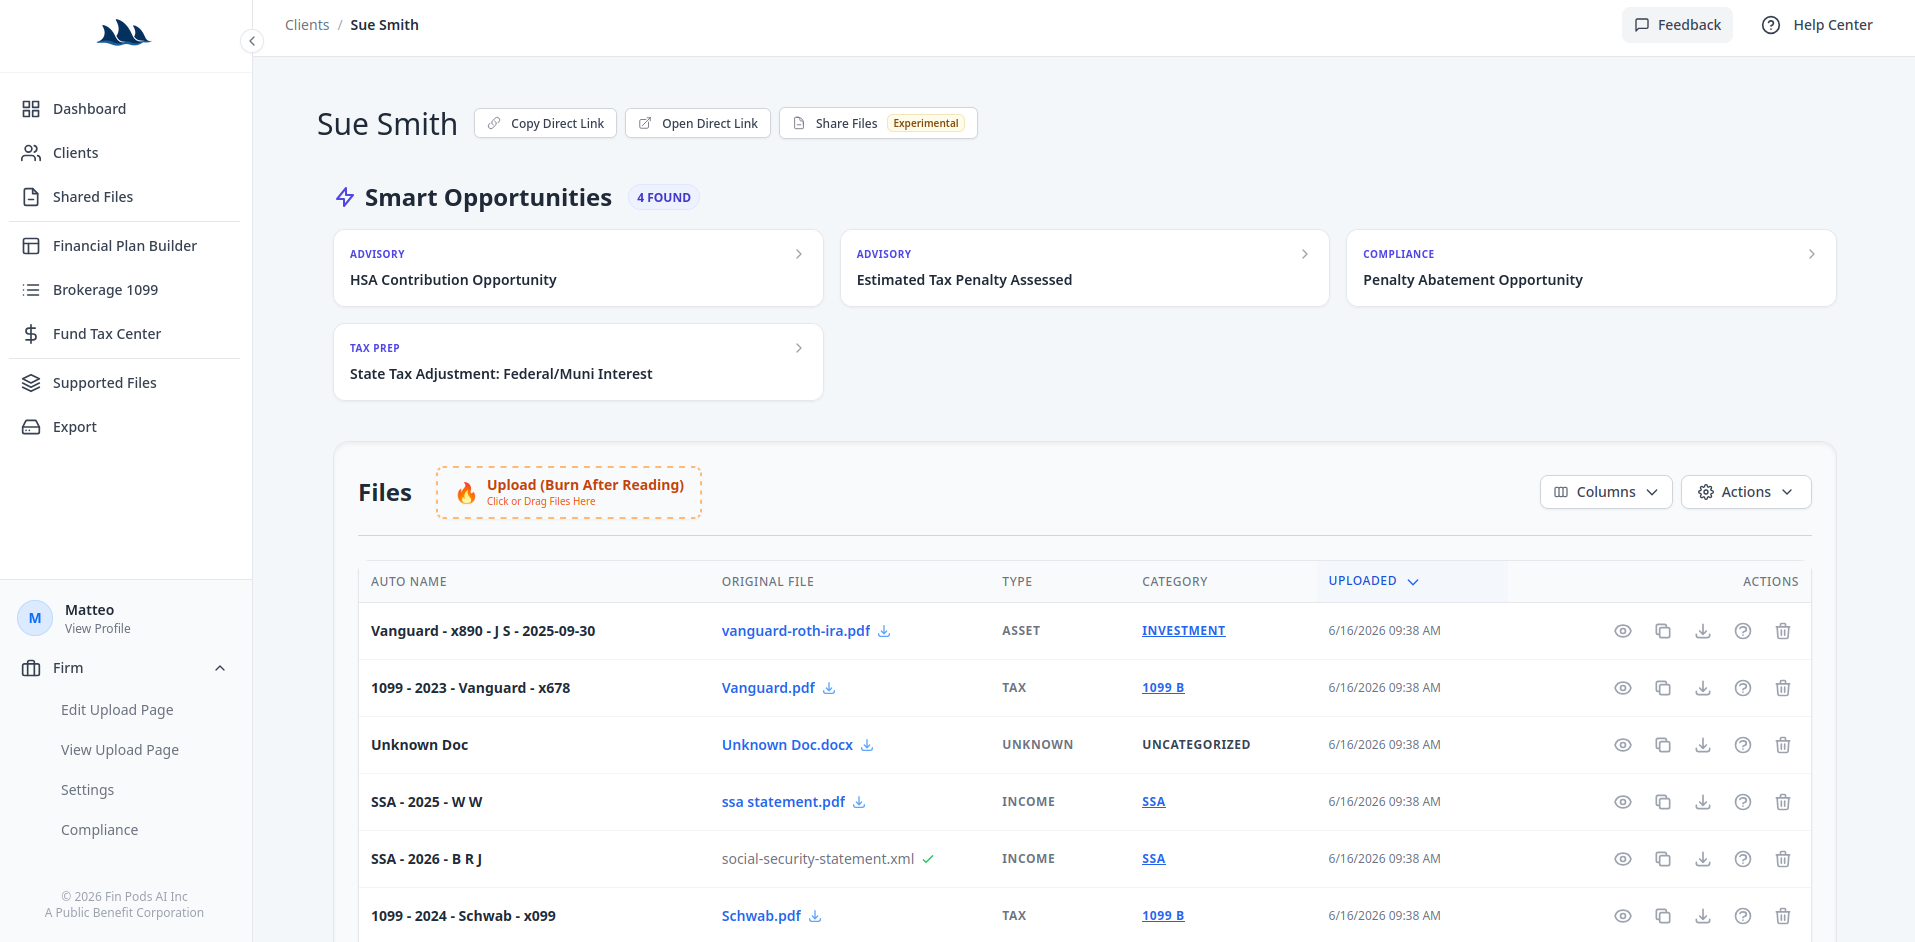Image resolution: width=1915 pixels, height=942 pixels.
Task: Copy the Vanguard x890 row
Action: point(1663,631)
